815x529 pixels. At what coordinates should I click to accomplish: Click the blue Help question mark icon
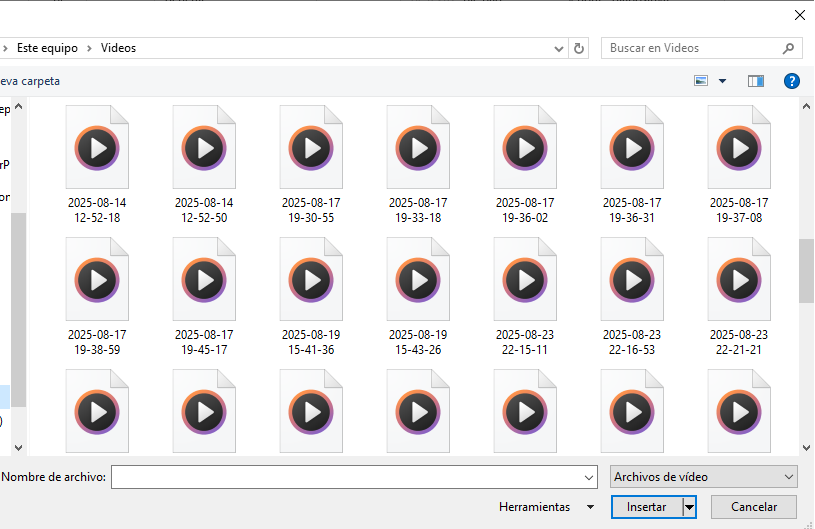pos(791,81)
